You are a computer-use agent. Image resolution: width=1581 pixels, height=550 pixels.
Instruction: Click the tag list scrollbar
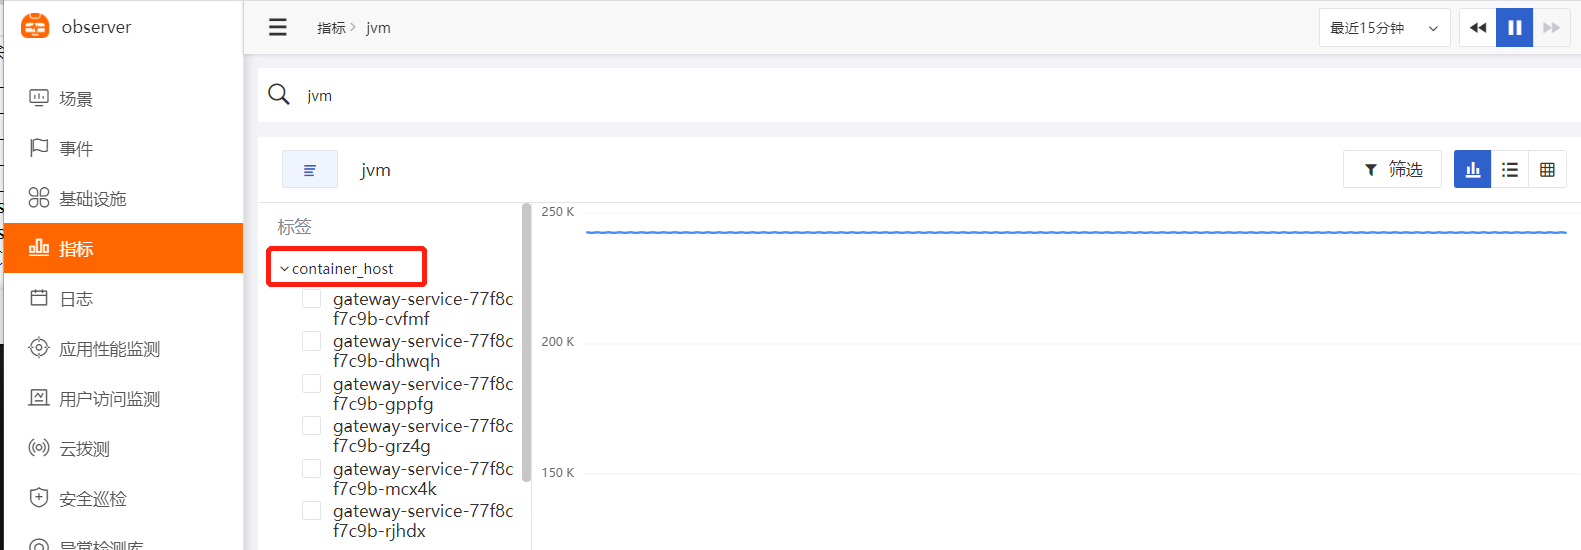click(x=526, y=340)
